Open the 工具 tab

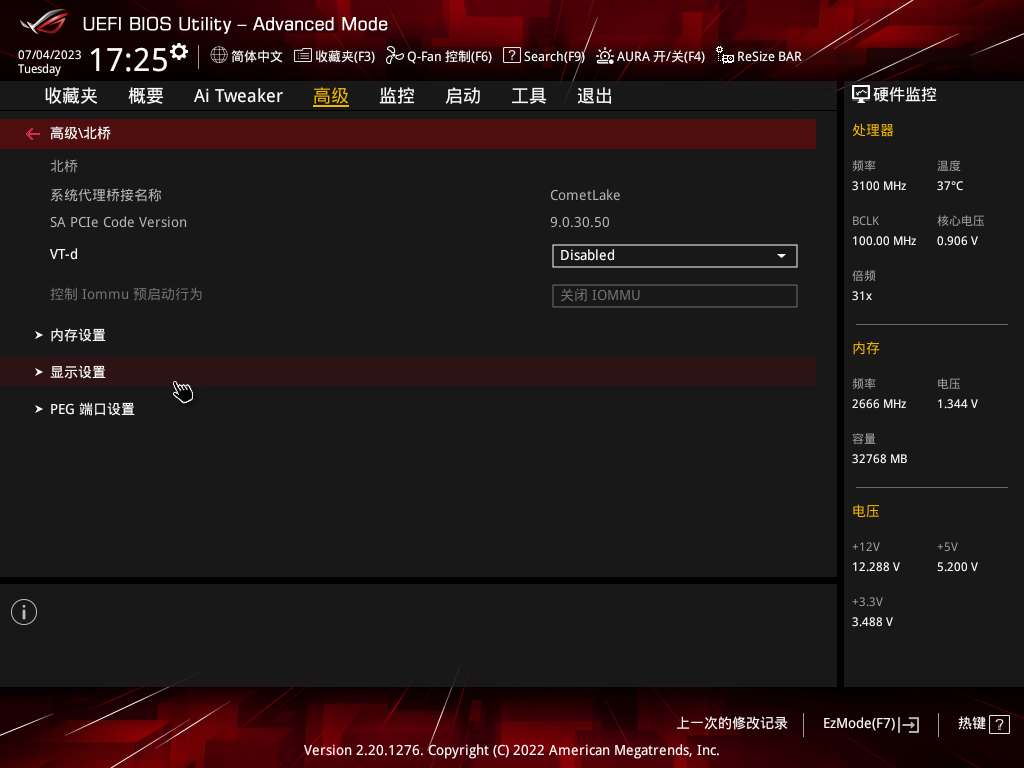click(529, 96)
